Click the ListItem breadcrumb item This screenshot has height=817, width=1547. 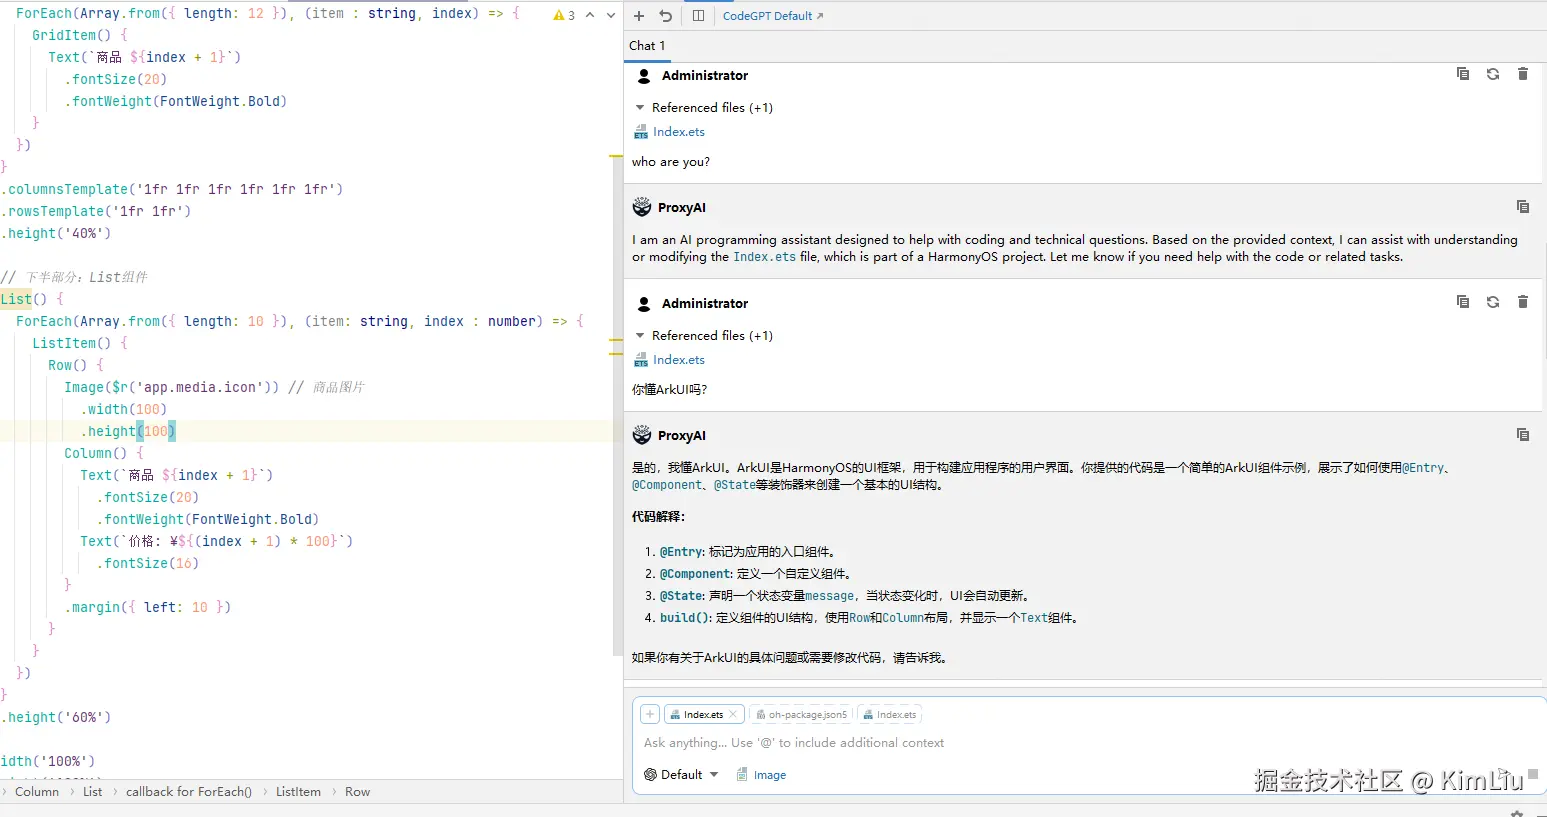298,792
